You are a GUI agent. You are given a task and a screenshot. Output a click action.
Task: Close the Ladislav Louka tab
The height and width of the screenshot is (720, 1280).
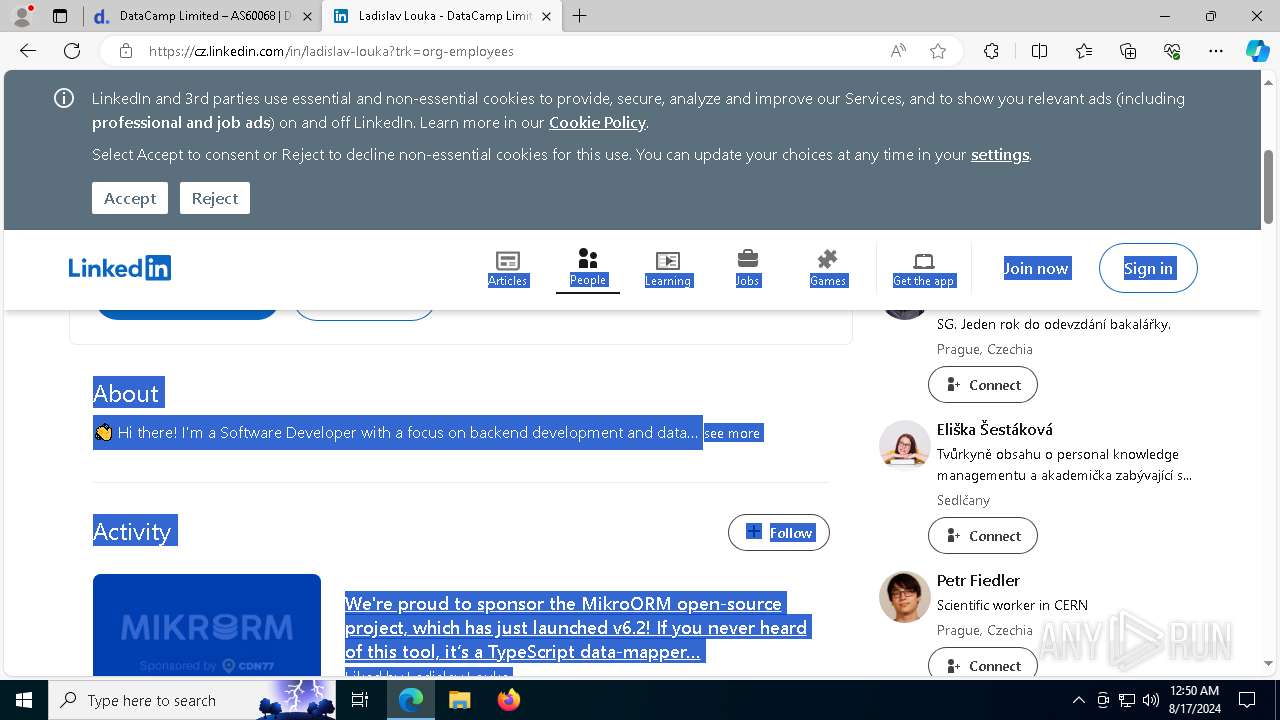[546, 16]
